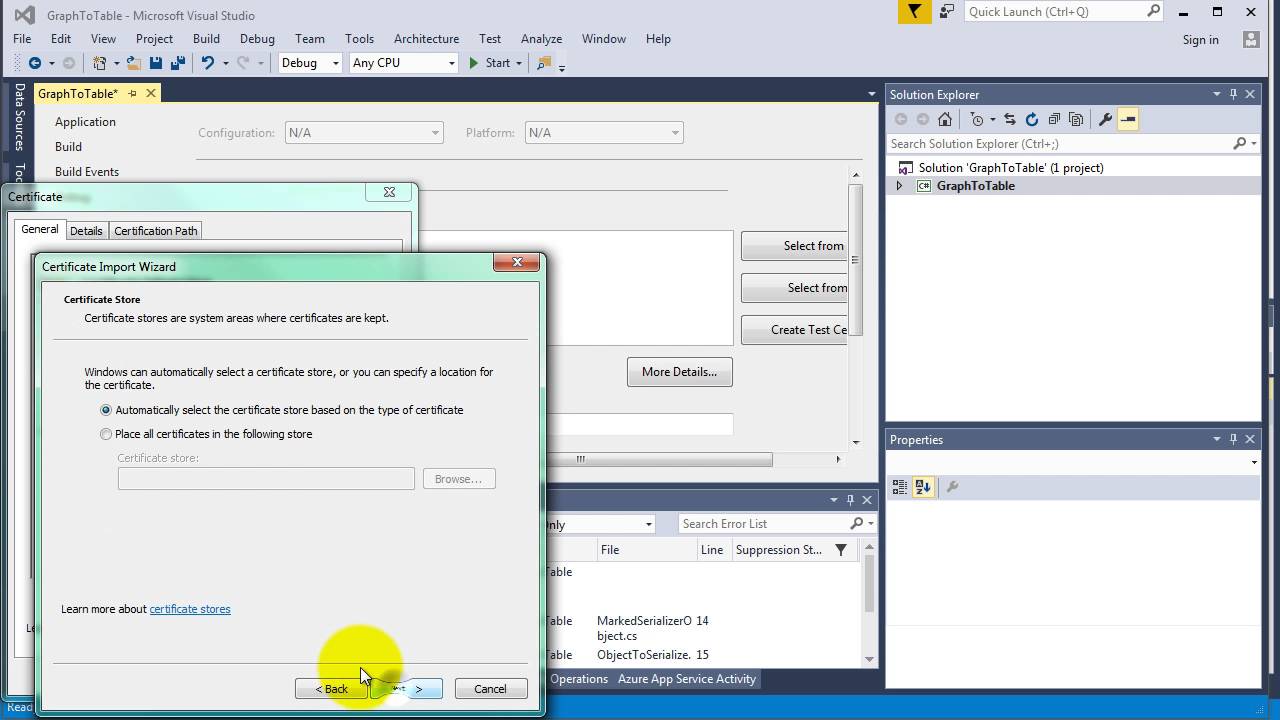1280x720 pixels.
Task: Click the Create Test Certificate button
Action: (x=795, y=330)
